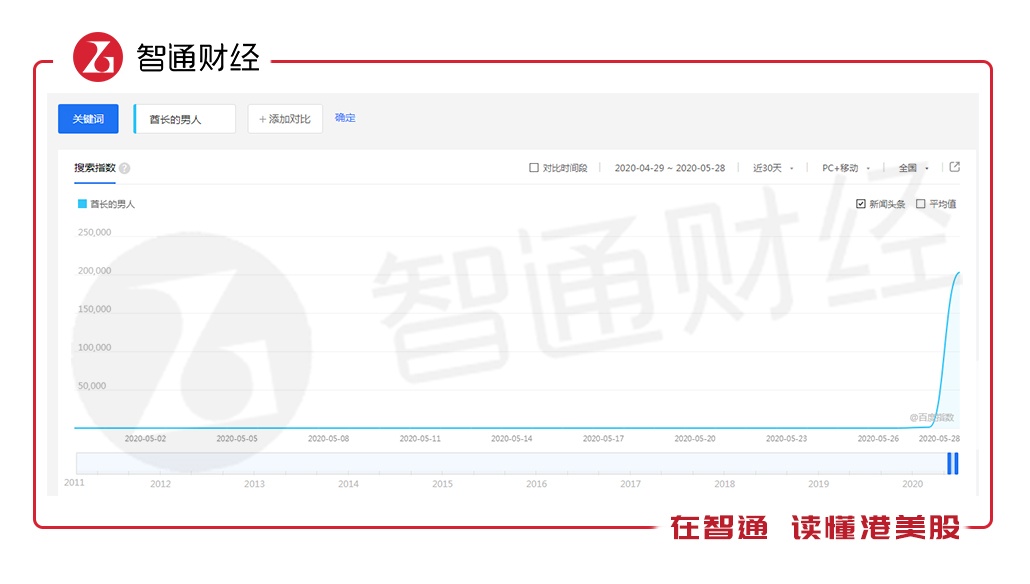Click the 250,000 y-axis value
Viewport: 1030px width, 584px height.
(95, 232)
